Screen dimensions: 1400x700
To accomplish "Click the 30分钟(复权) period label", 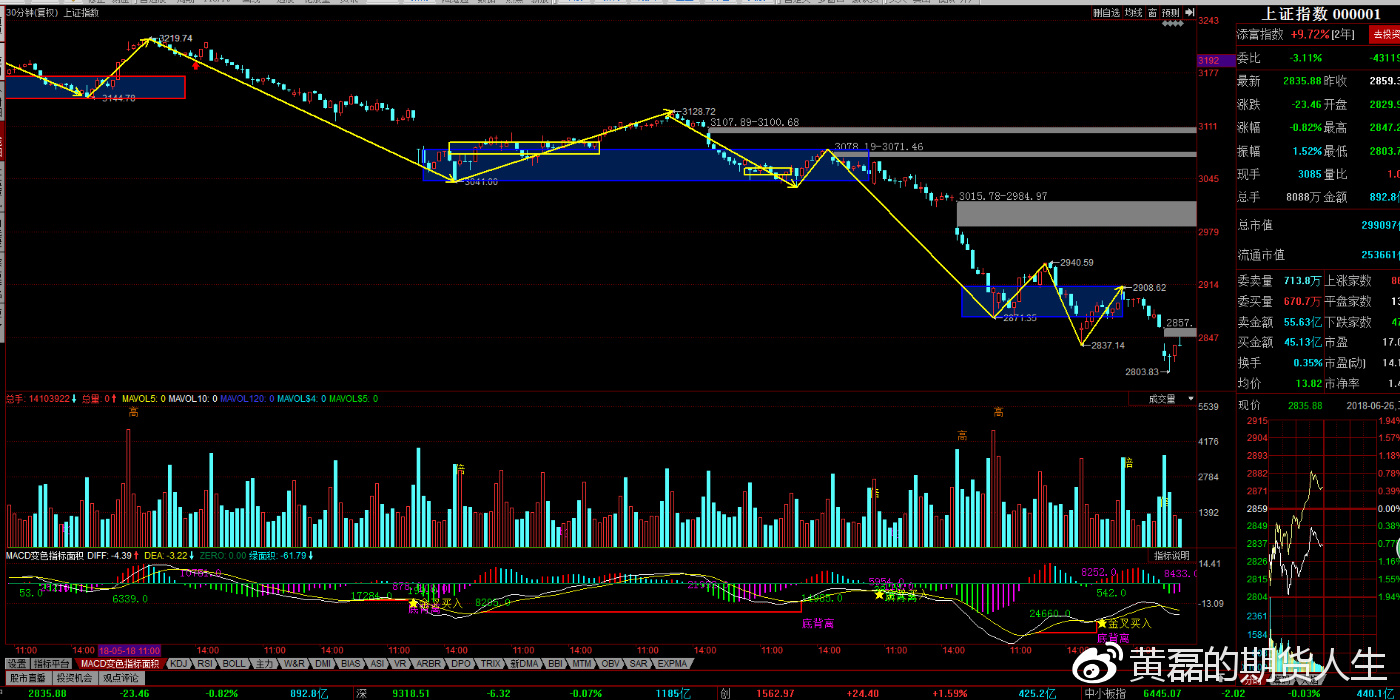I will [31, 13].
